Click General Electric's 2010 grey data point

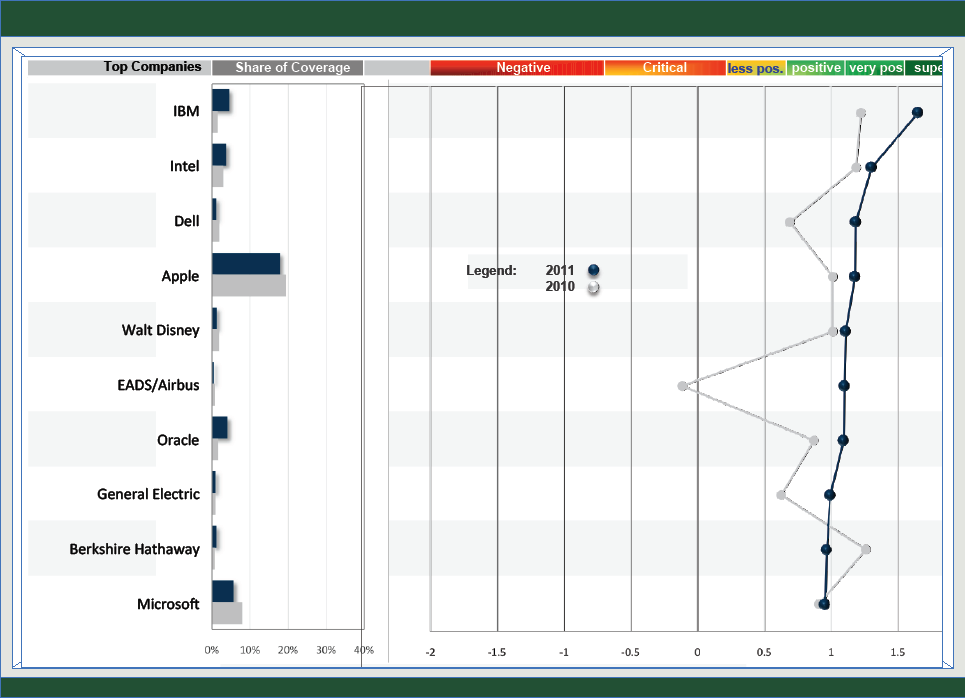(x=781, y=495)
